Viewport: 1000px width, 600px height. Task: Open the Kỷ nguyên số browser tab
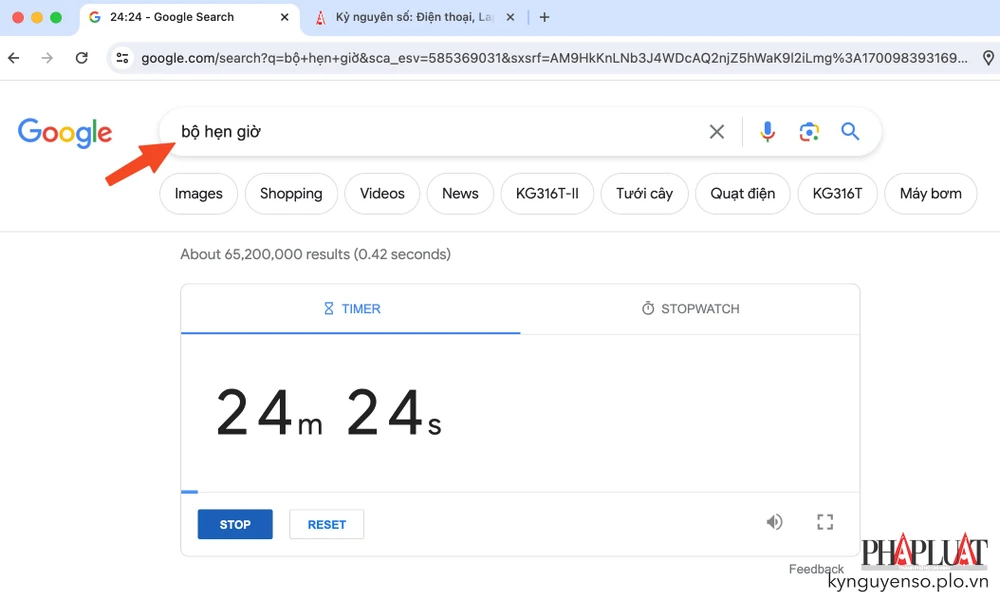pos(410,17)
